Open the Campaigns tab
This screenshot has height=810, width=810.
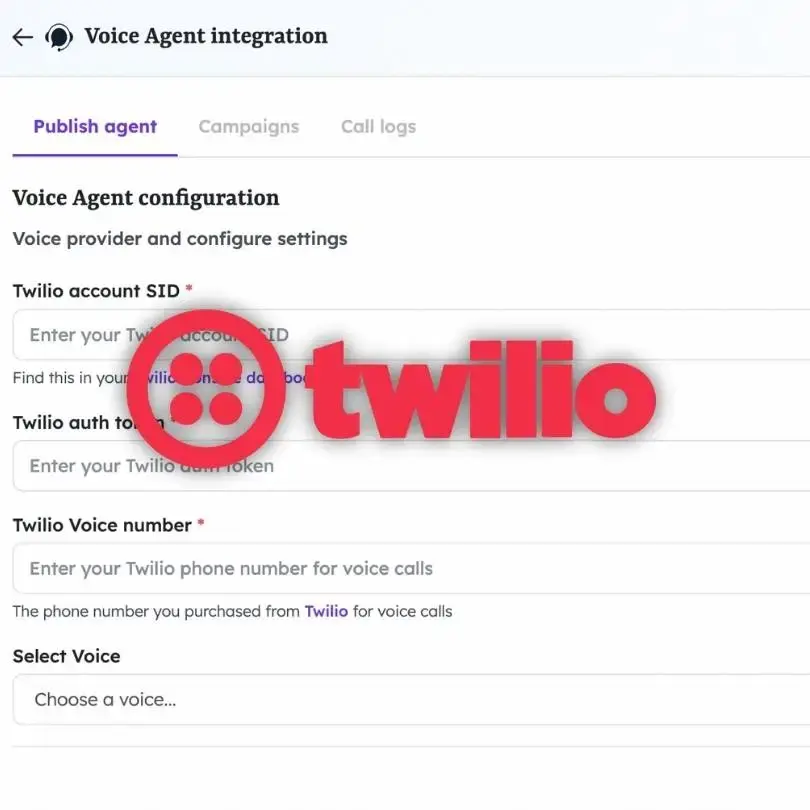(249, 127)
